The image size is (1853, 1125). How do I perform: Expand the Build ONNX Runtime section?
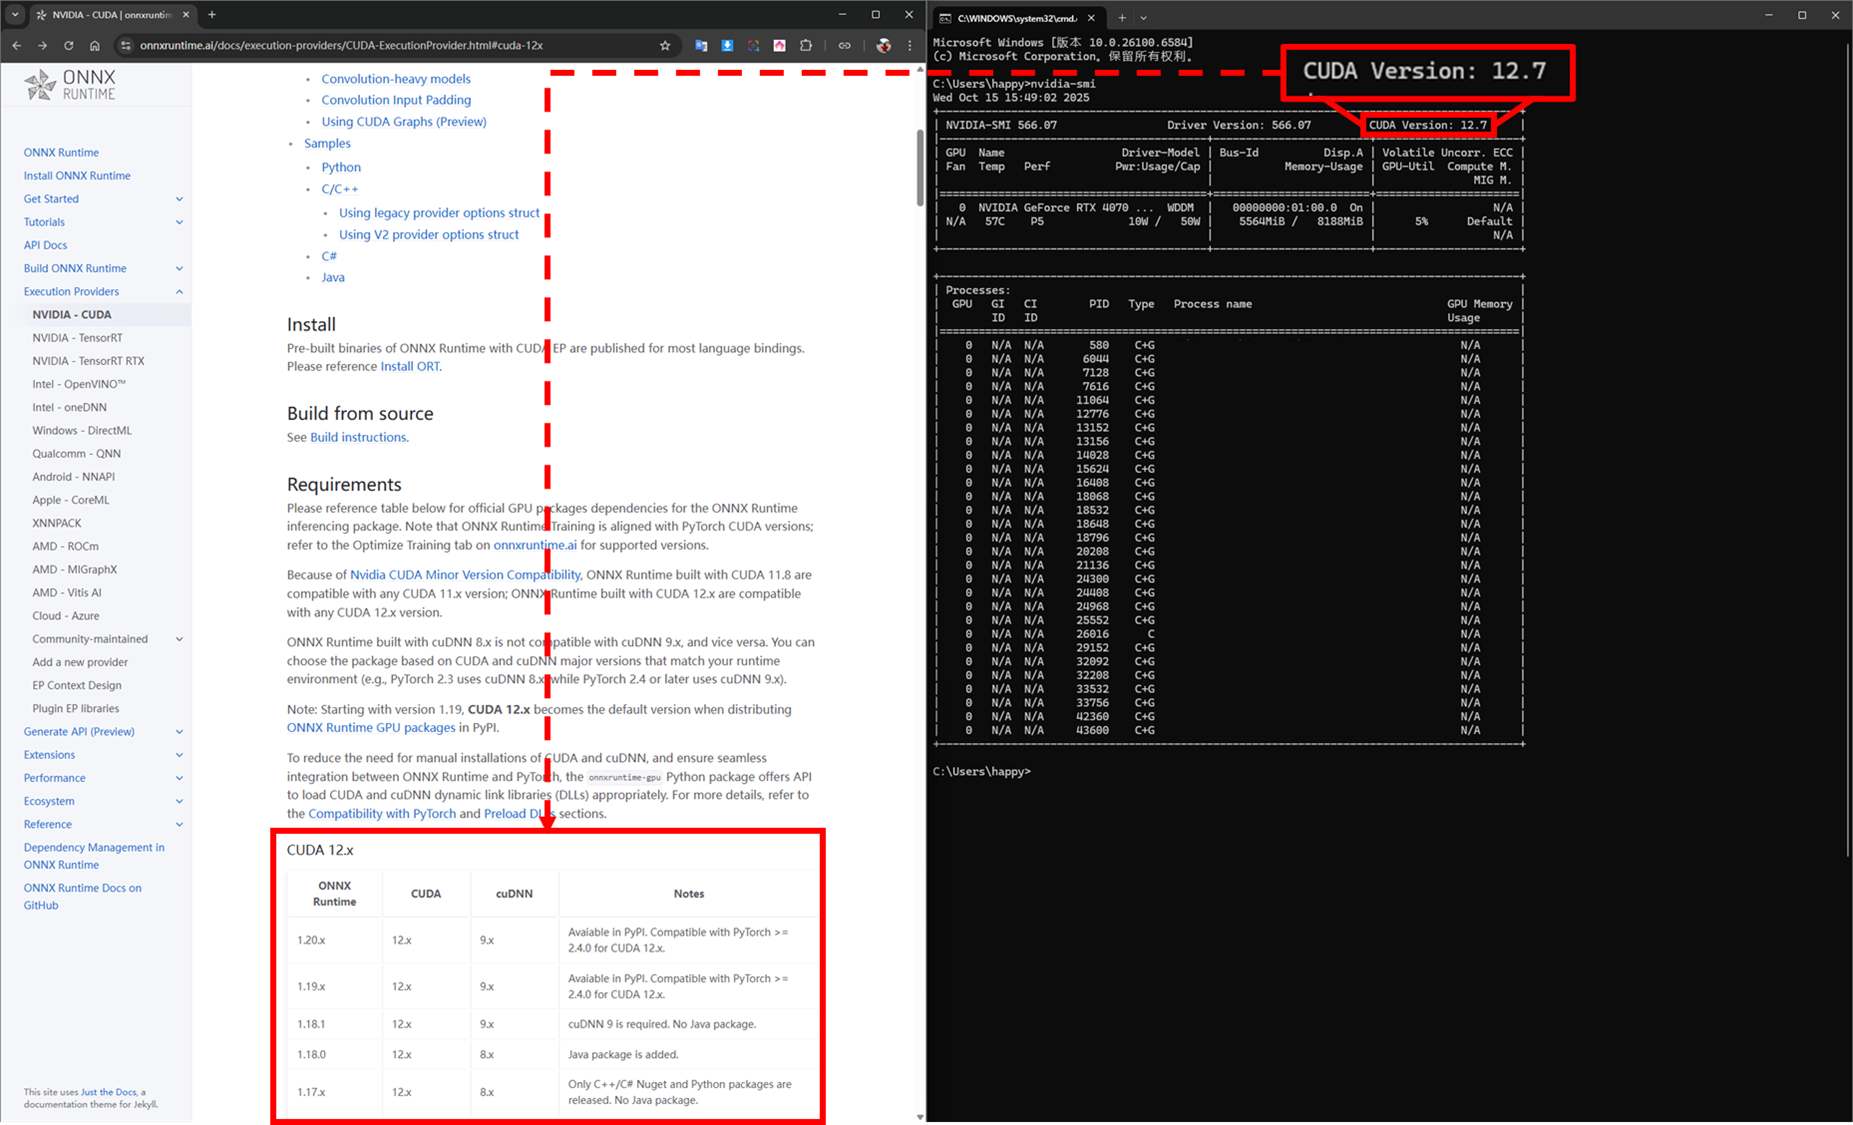[179, 268]
